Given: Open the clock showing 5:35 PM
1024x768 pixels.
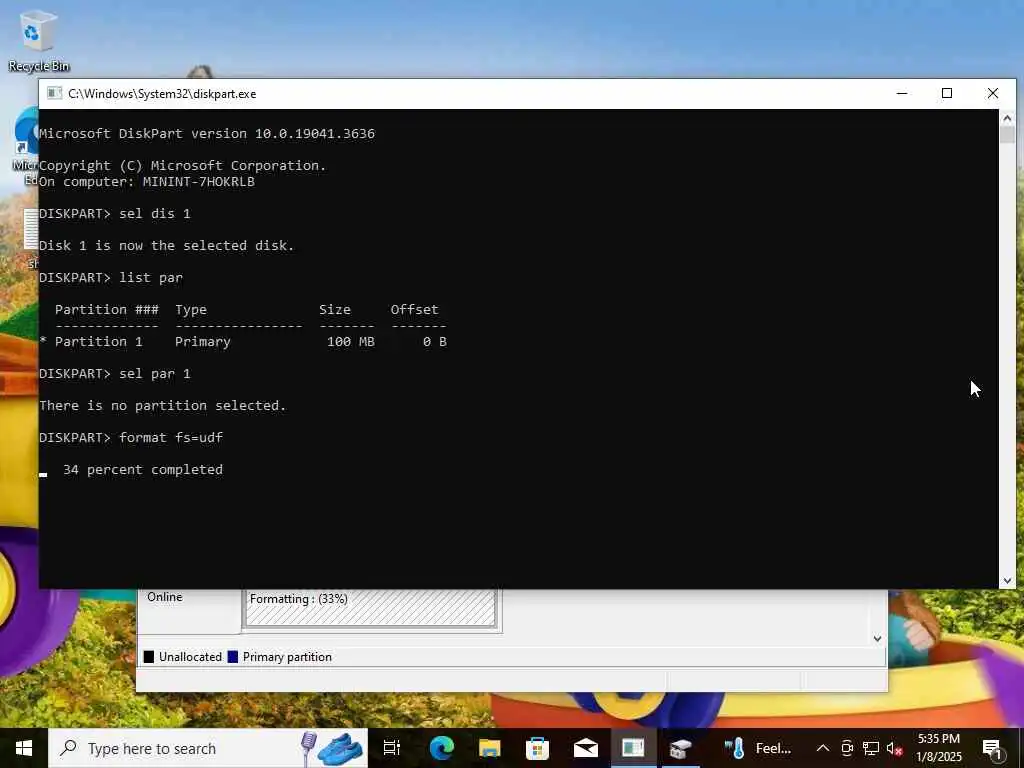Looking at the screenshot, I should point(938,748).
